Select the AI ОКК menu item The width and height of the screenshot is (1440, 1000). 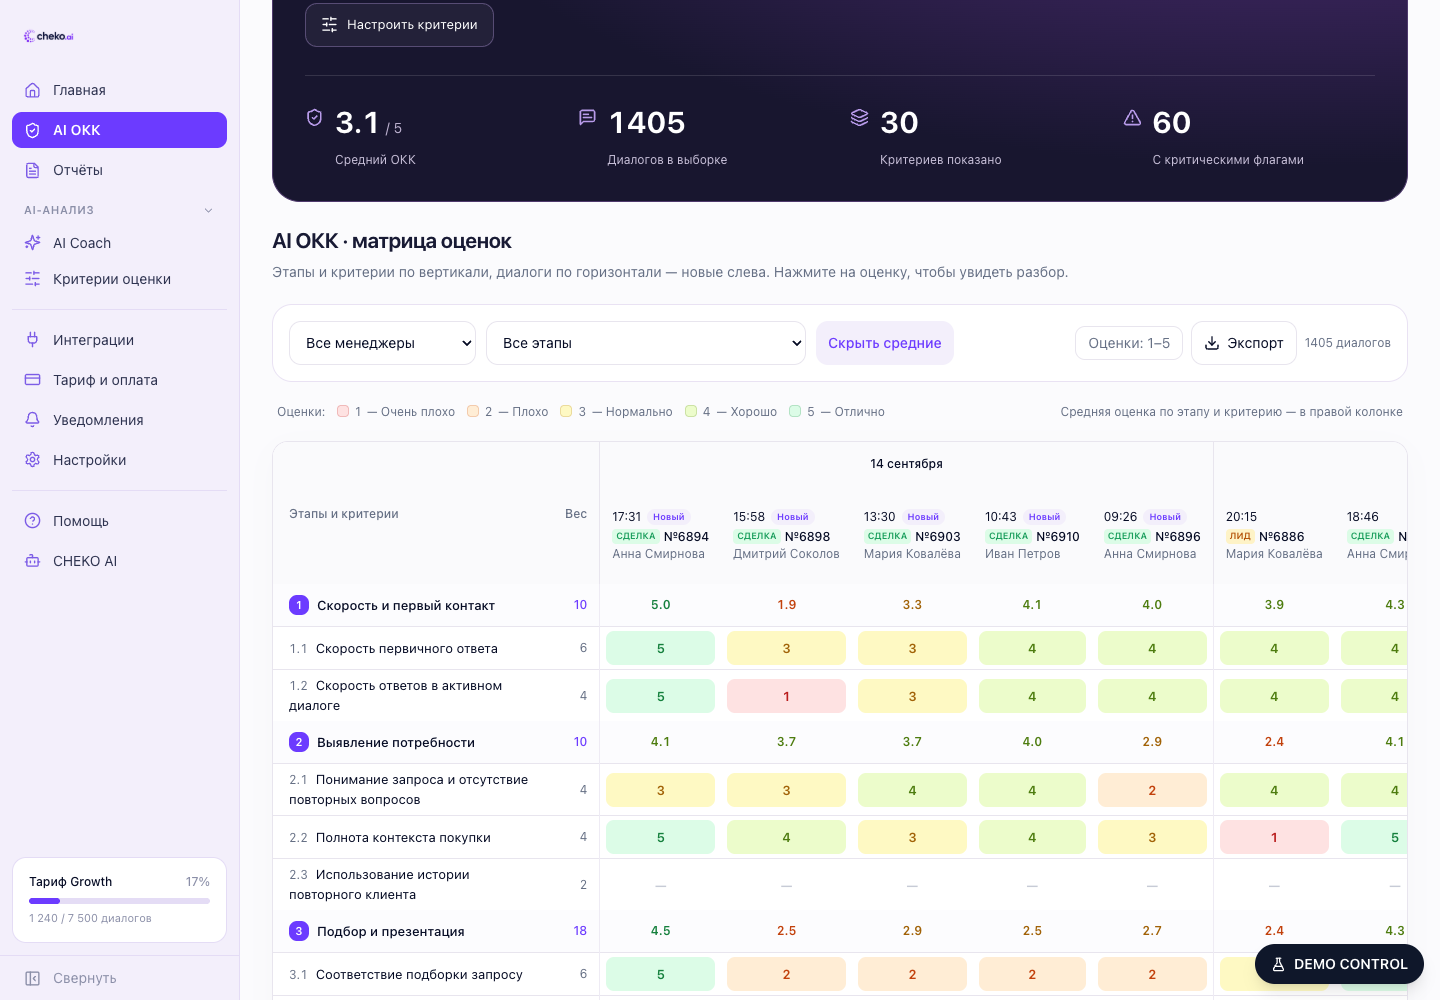click(119, 130)
